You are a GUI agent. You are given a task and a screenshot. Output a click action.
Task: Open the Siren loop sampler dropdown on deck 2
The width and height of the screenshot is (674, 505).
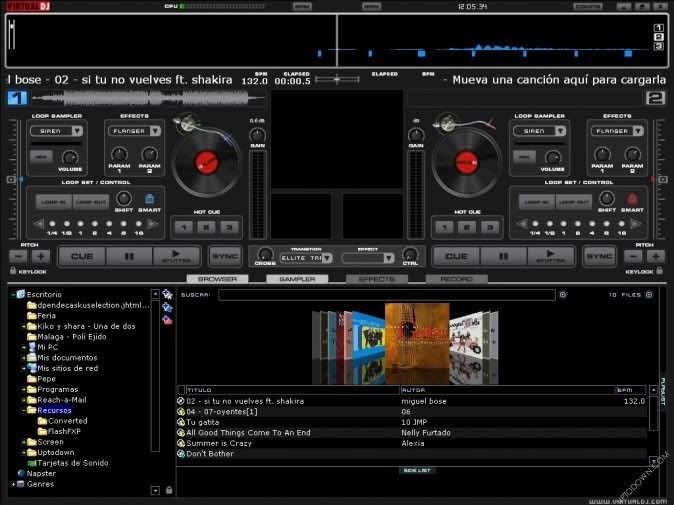(x=560, y=131)
